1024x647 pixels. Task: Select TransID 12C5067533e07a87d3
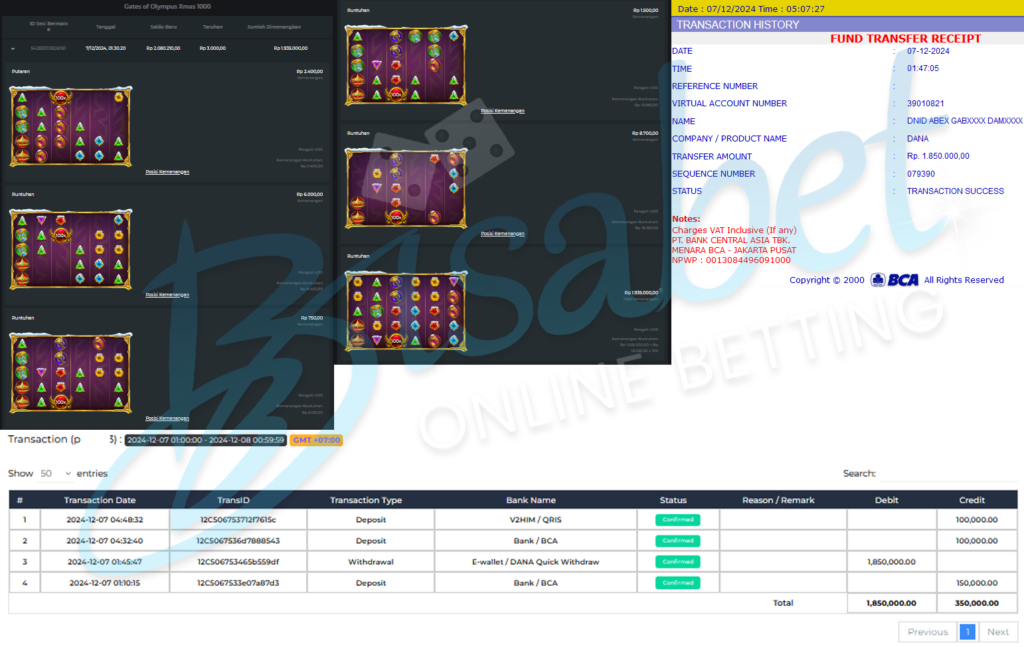(x=238, y=582)
